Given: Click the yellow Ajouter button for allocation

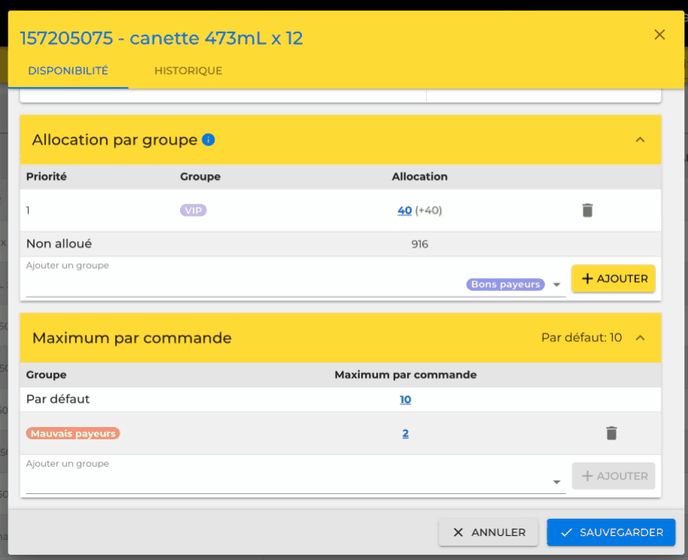Looking at the screenshot, I should [x=613, y=278].
